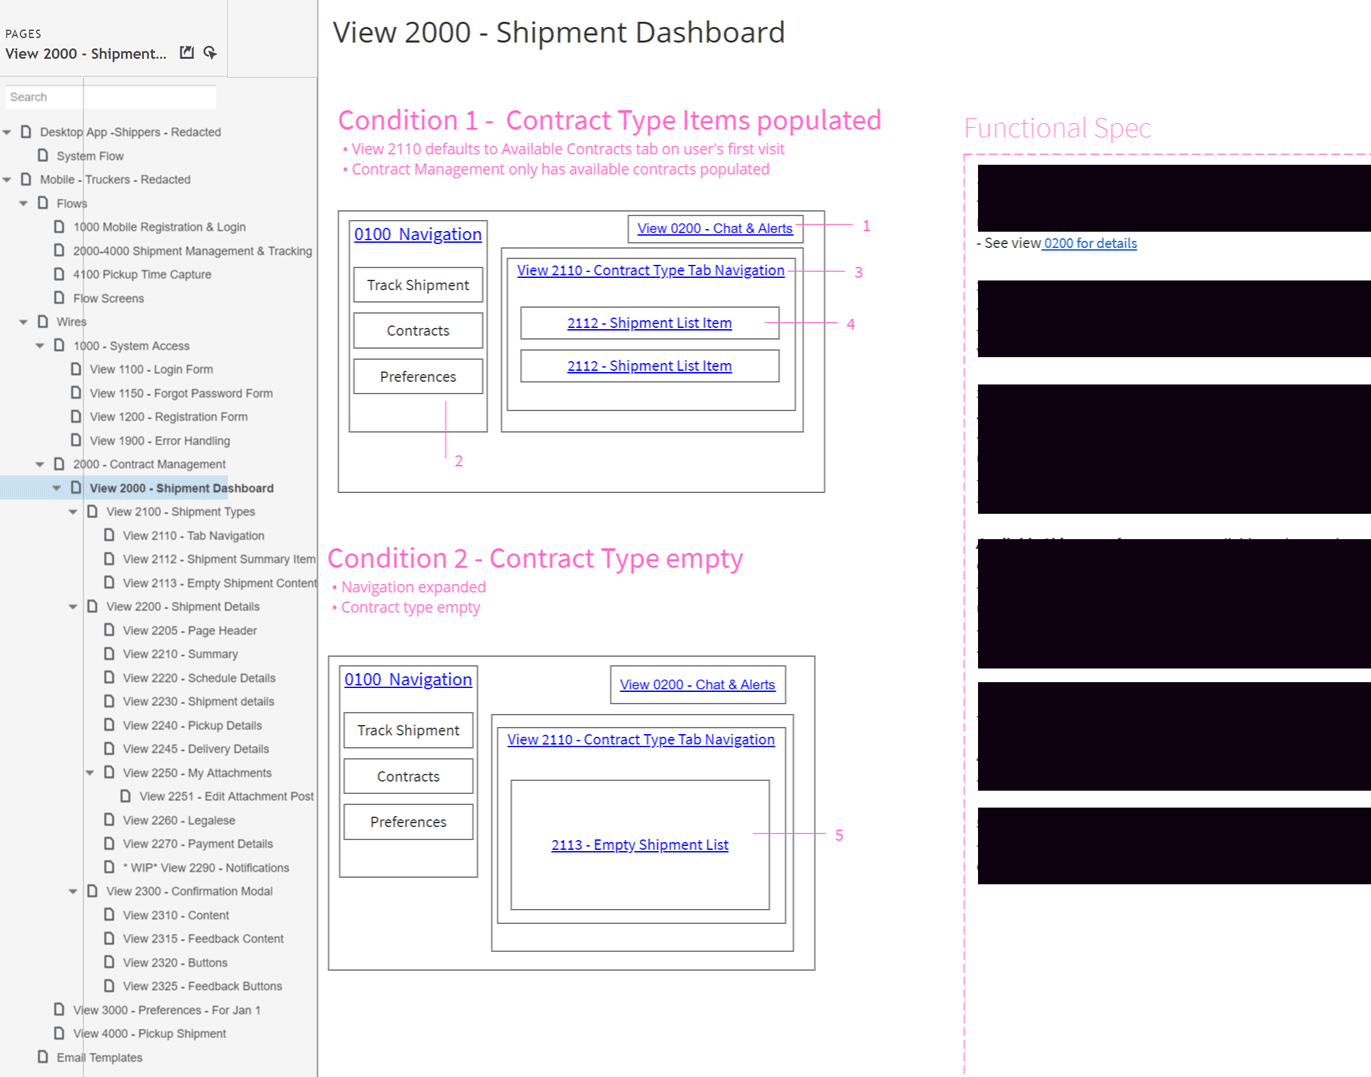1371x1077 pixels.
Task: Open View 2320 - Buttons page
Action: pyautogui.click(x=175, y=963)
